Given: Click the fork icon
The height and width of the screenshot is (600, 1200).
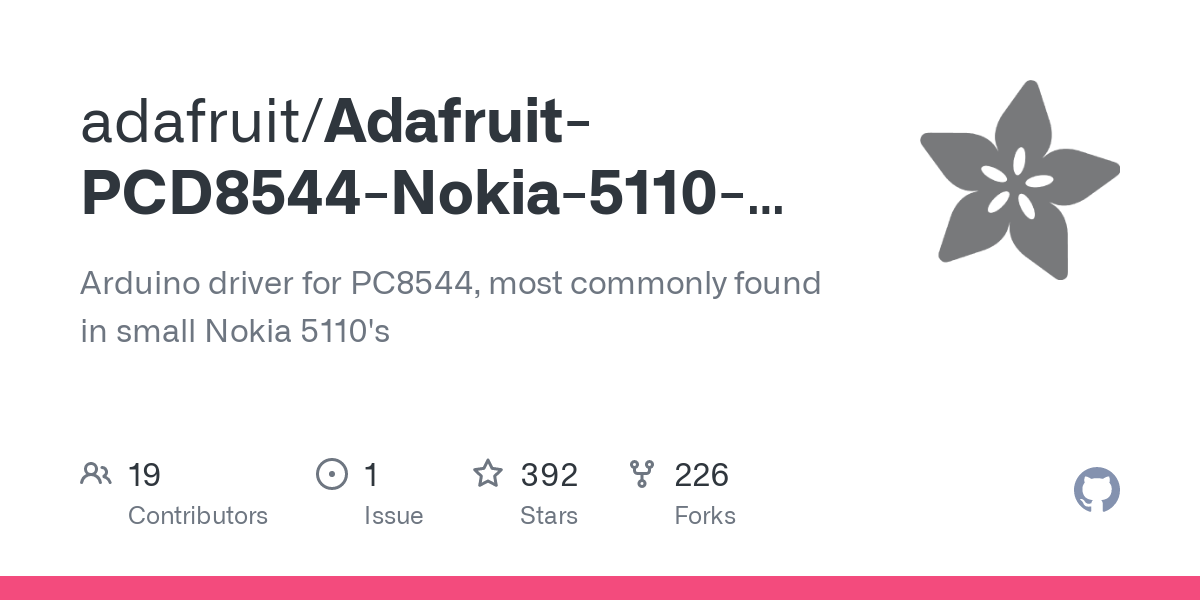Looking at the screenshot, I should [x=641, y=474].
